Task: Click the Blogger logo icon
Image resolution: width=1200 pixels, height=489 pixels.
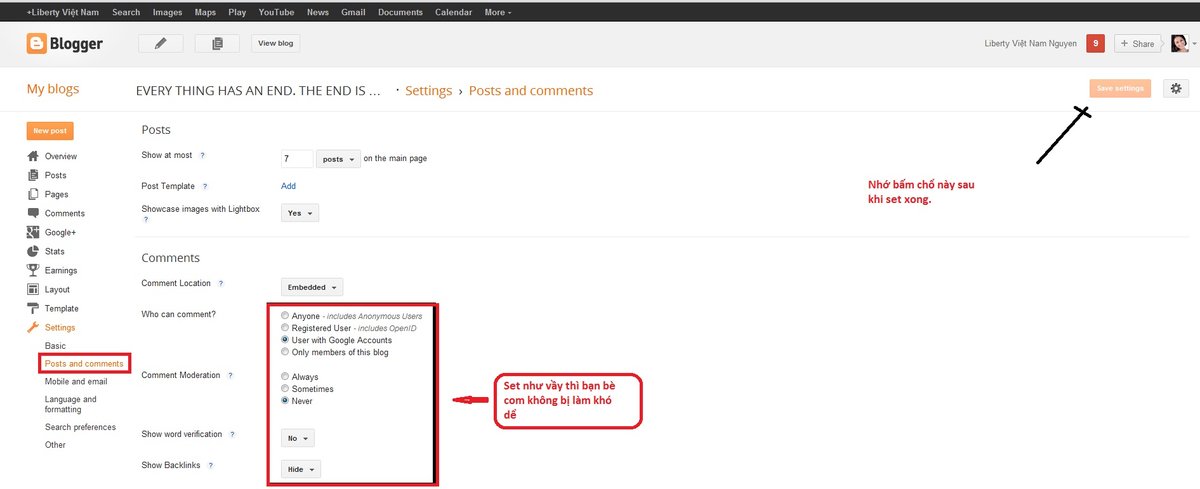Action: click(x=37, y=43)
